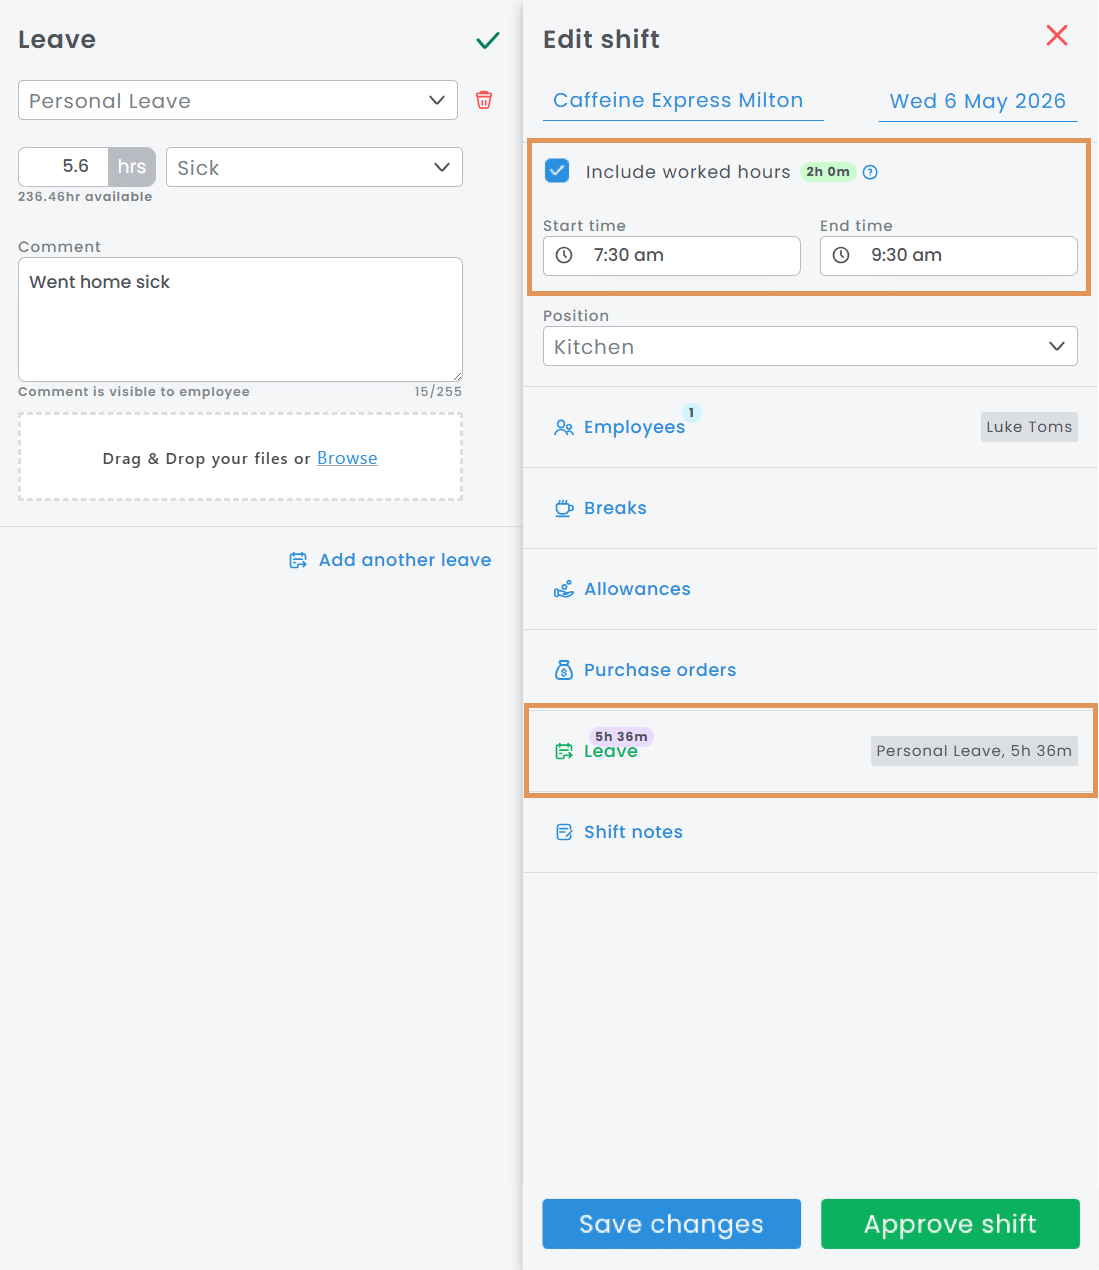Screen dimensions: 1099x1270
Task: Click the 2h 0m worked hours badge
Action: (828, 172)
